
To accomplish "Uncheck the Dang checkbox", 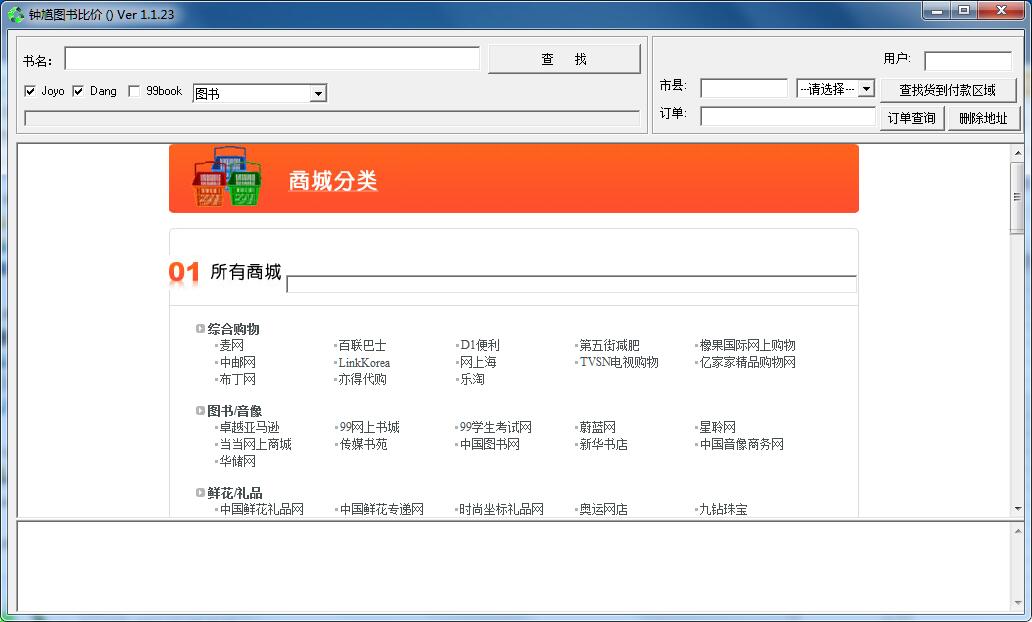I will [x=78, y=91].
